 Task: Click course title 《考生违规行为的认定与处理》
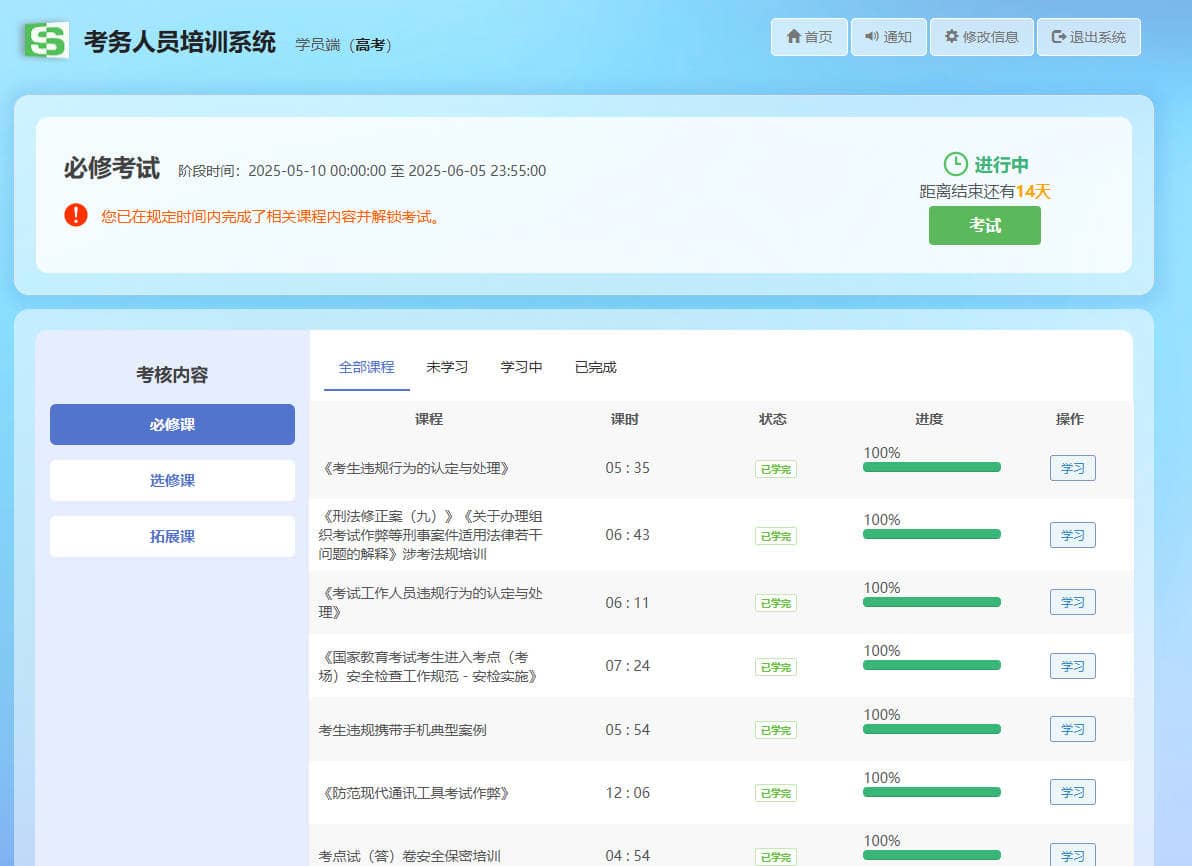[x=414, y=468]
